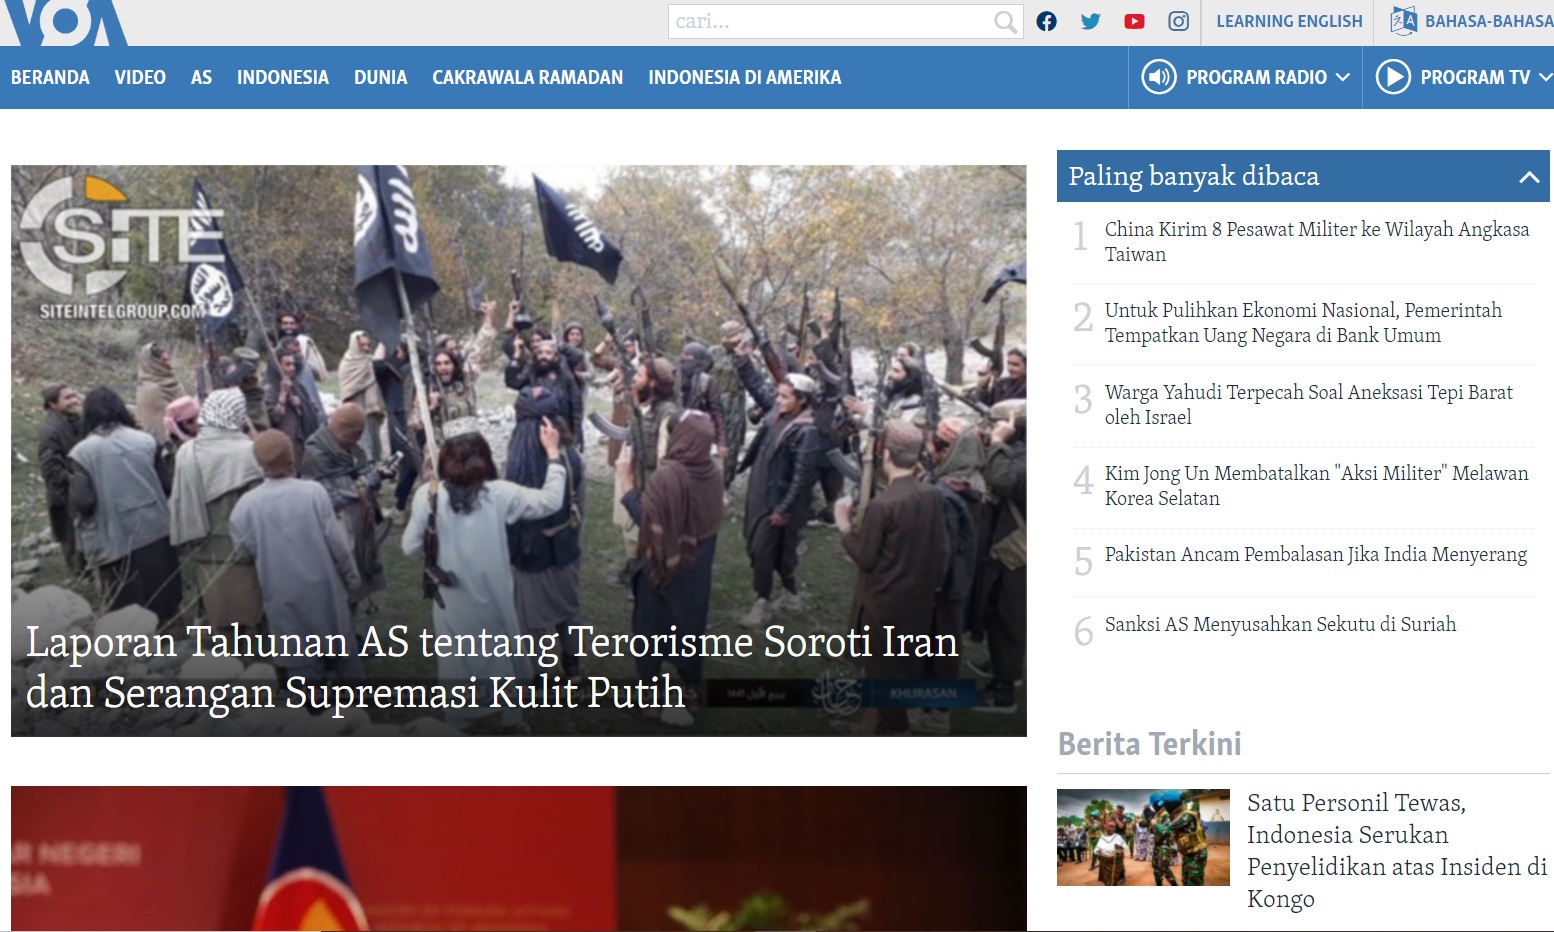Open the Video menu item

[x=140, y=77]
